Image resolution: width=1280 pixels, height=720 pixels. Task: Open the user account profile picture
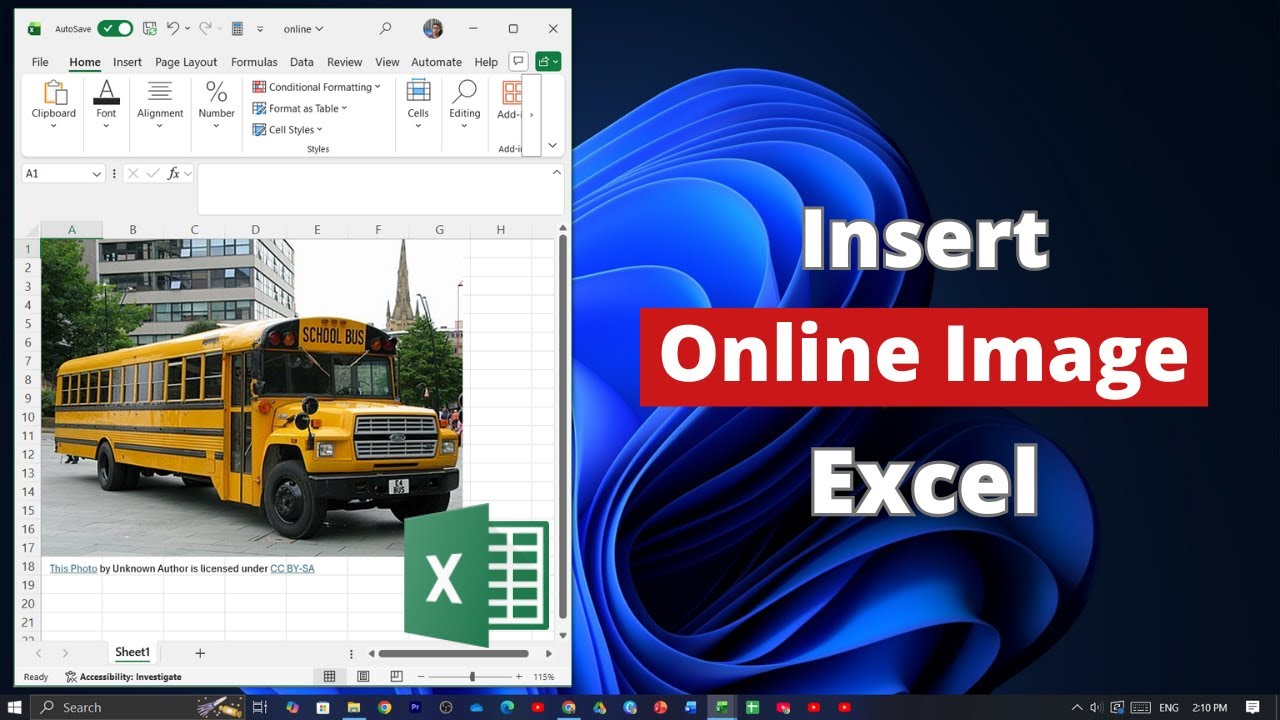[x=433, y=29]
